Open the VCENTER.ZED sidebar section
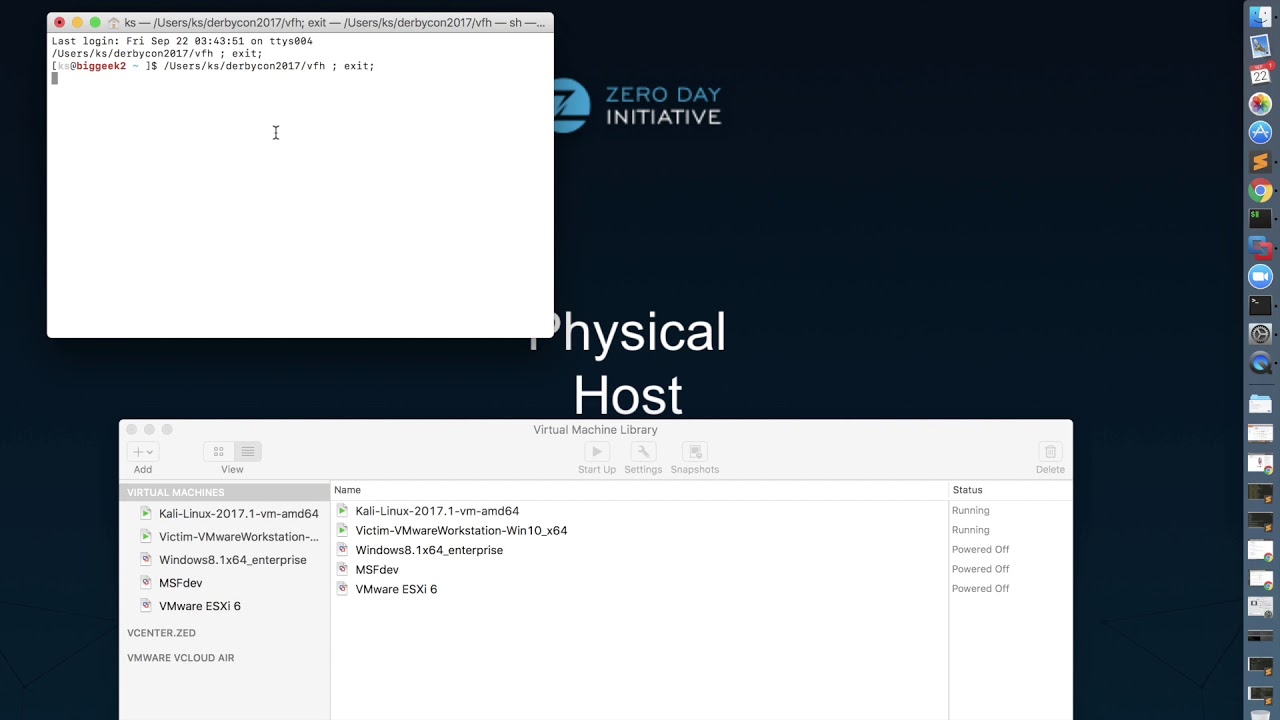 161,633
